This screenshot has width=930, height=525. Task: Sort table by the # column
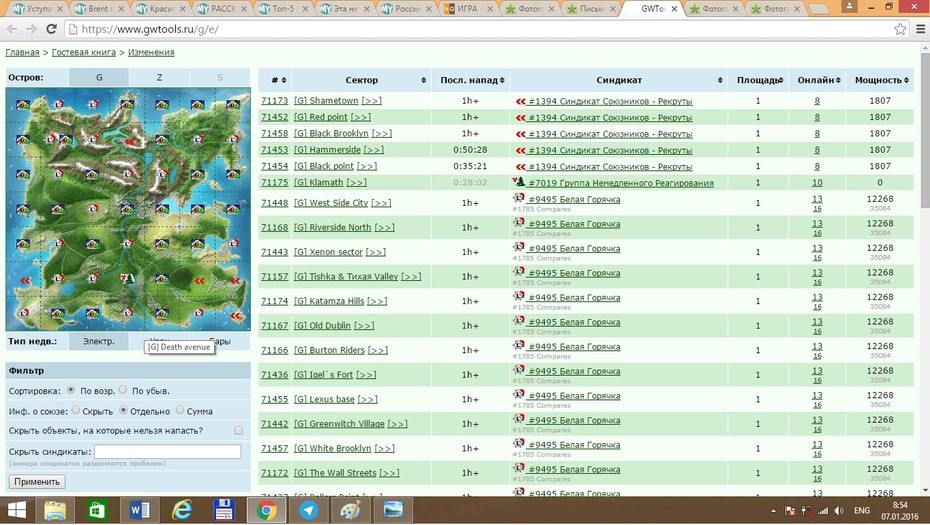pyautogui.click(x=275, y=80)
